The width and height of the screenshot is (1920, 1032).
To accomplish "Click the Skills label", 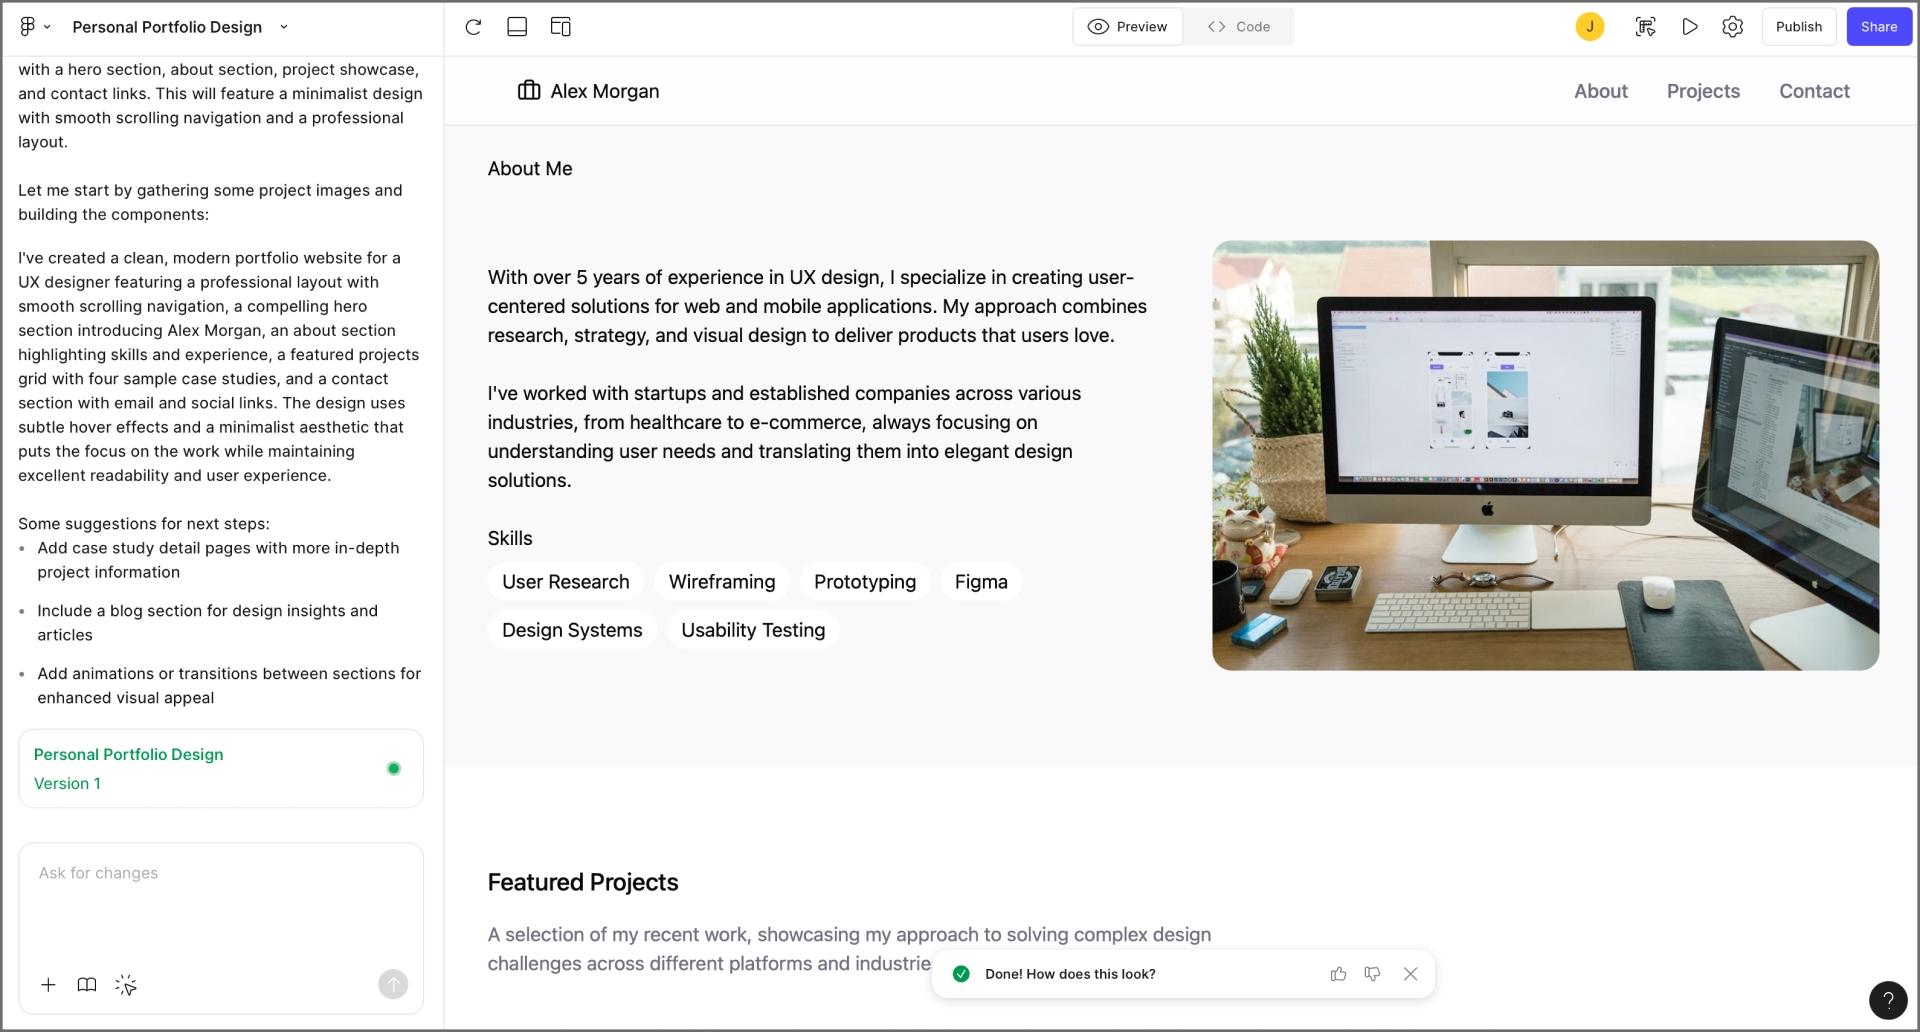I will (x=509, y=538).
